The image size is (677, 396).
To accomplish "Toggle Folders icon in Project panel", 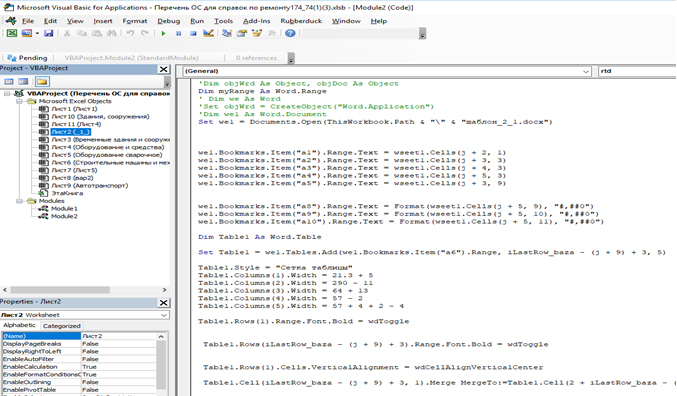I will pos(42,82).
